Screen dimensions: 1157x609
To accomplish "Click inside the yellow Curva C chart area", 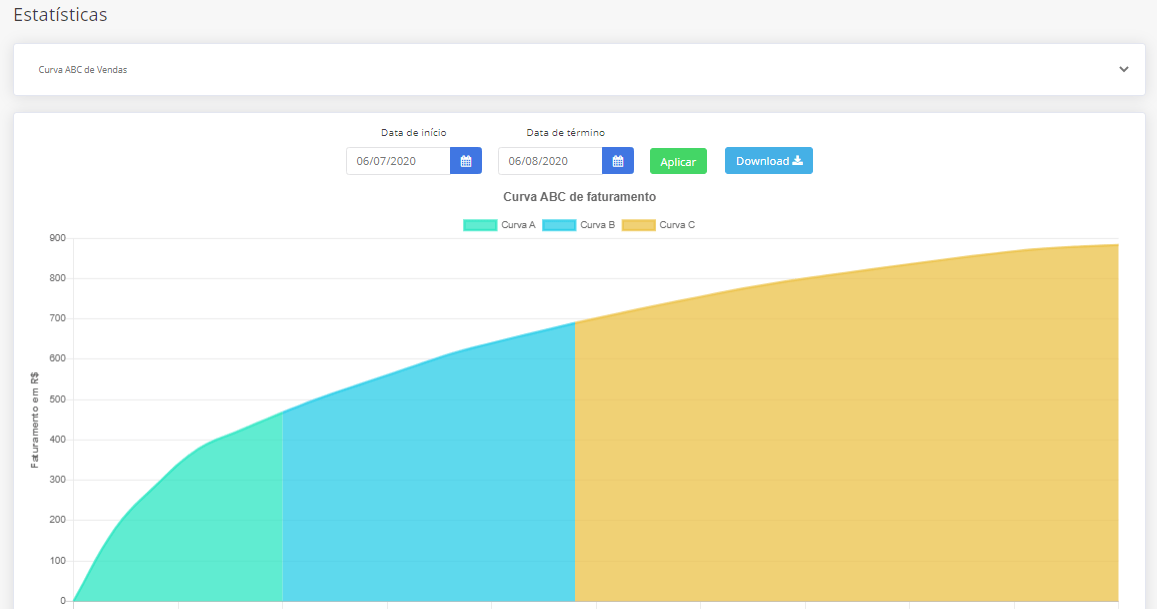I will point(850,450).
